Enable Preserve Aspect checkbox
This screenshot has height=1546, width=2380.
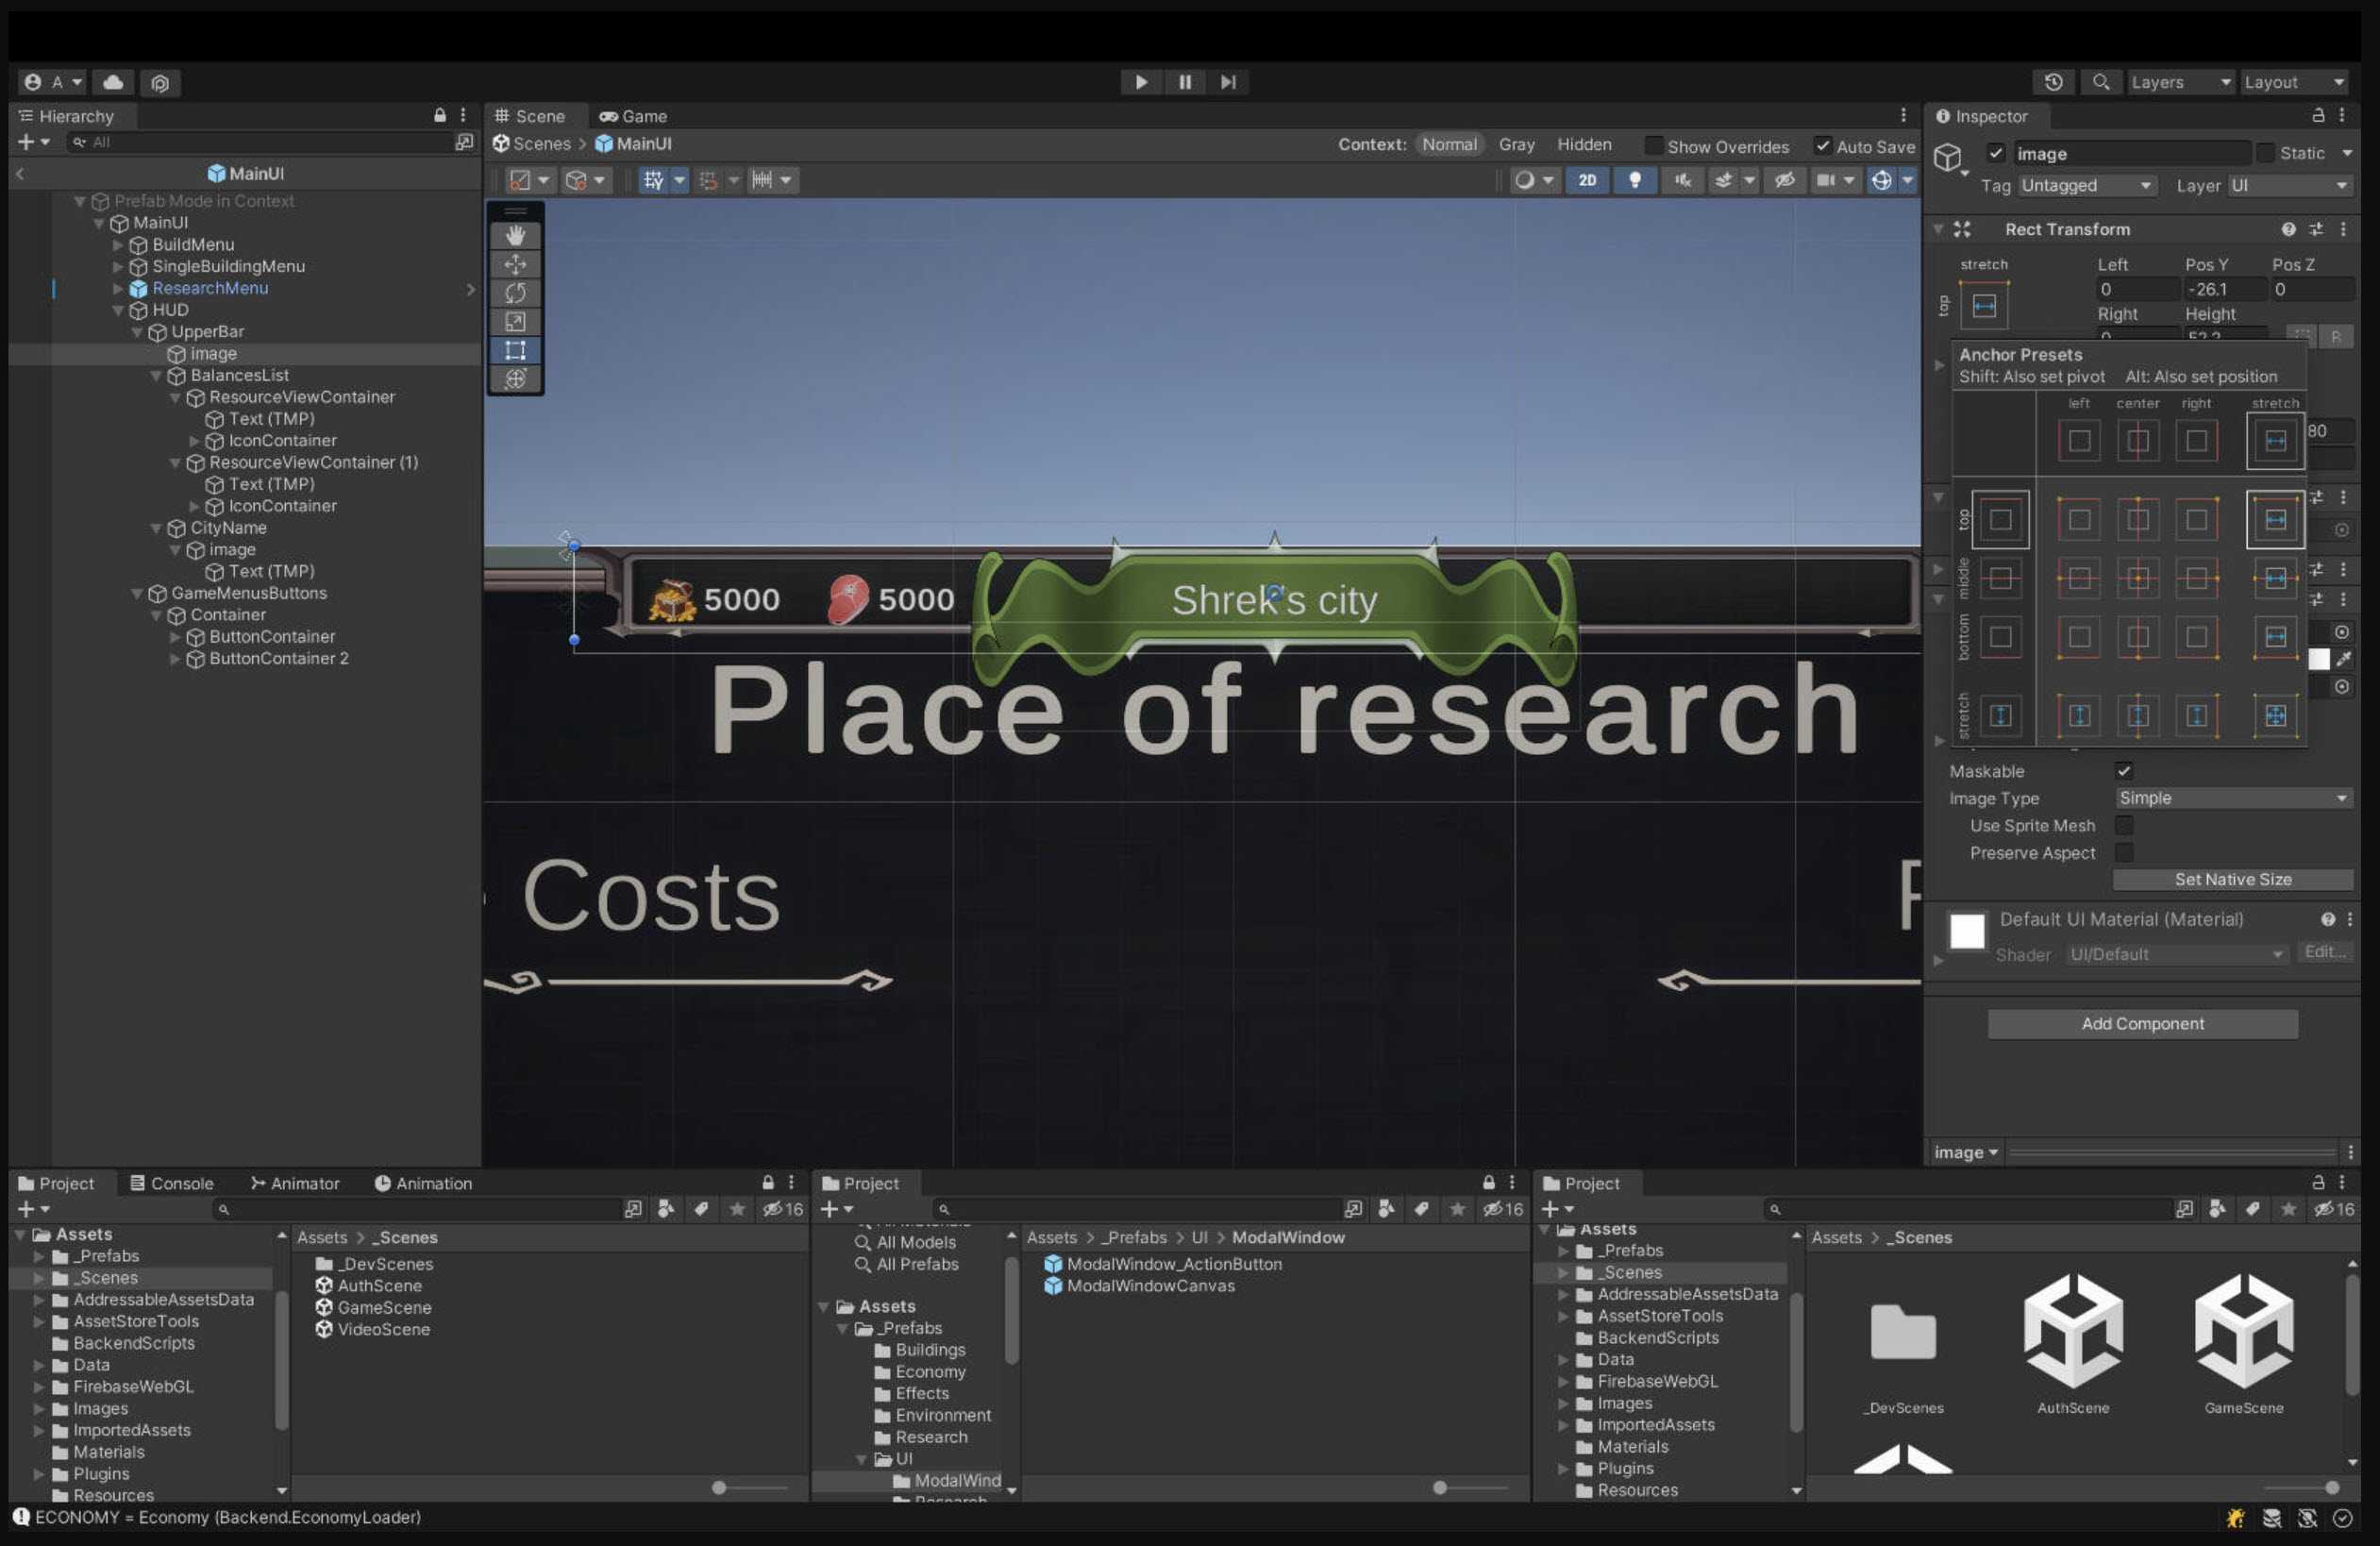tap(2123, 852)
